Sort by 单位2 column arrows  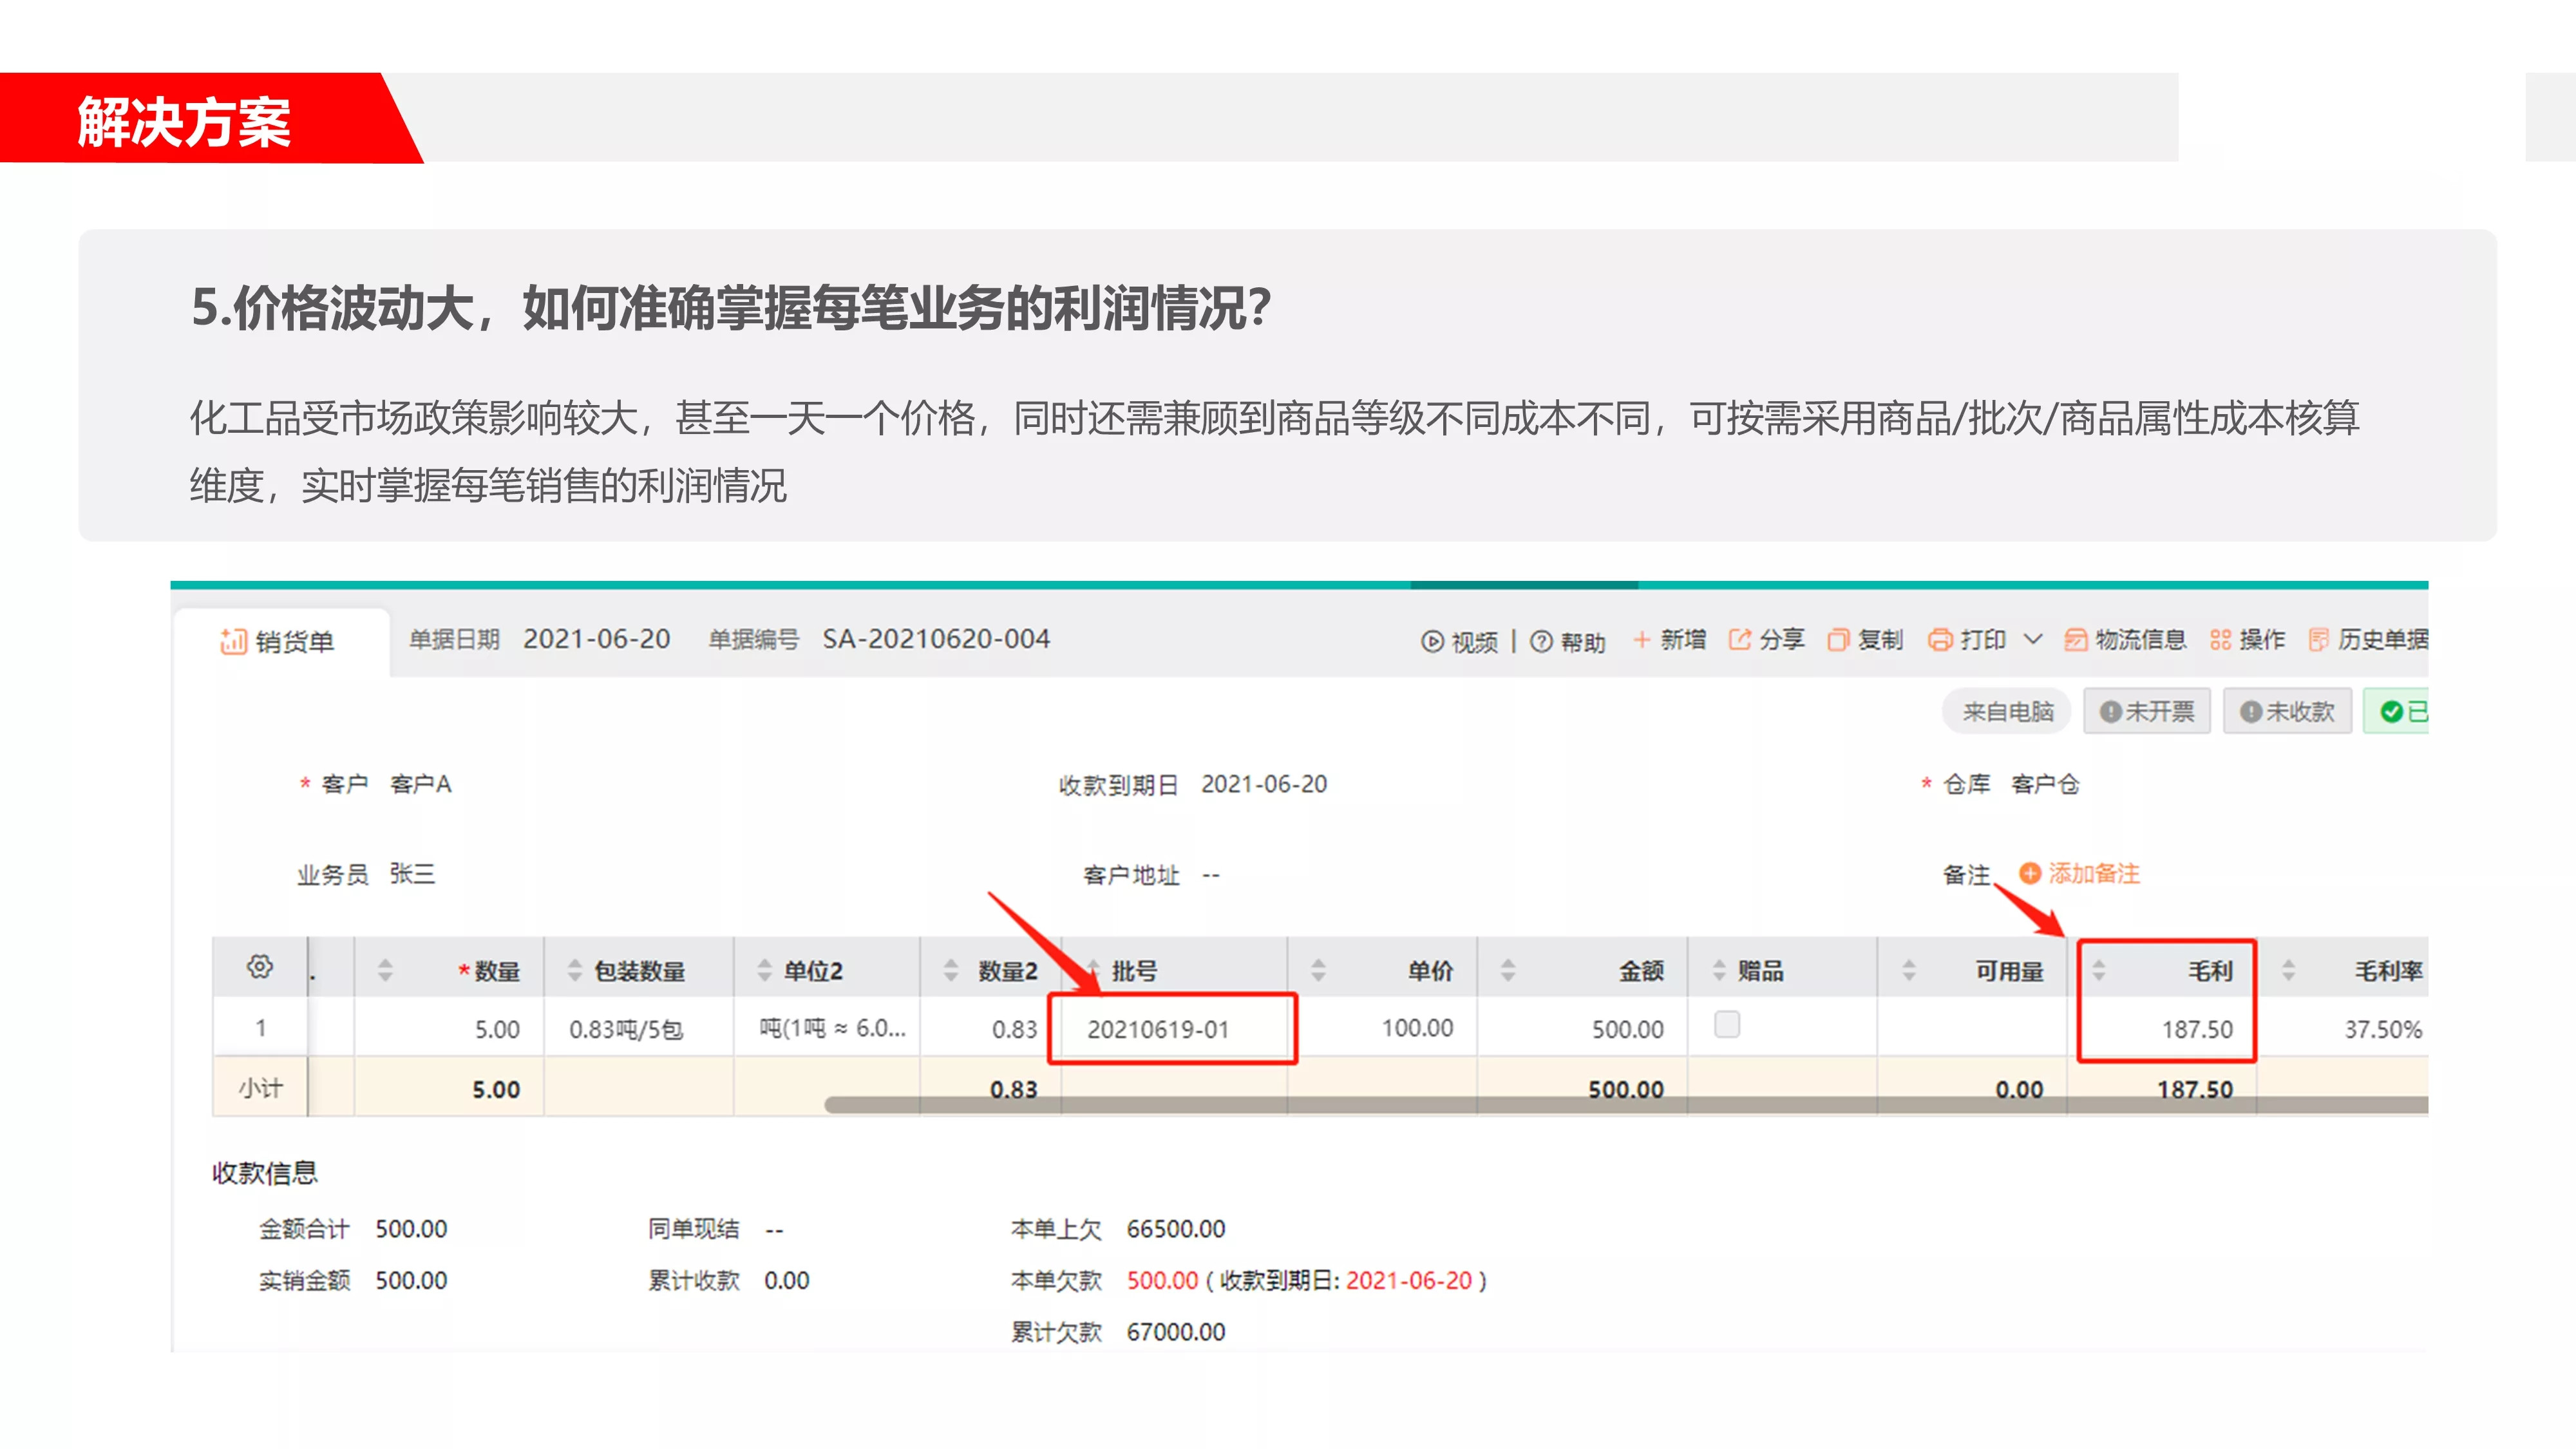point(764,970)
